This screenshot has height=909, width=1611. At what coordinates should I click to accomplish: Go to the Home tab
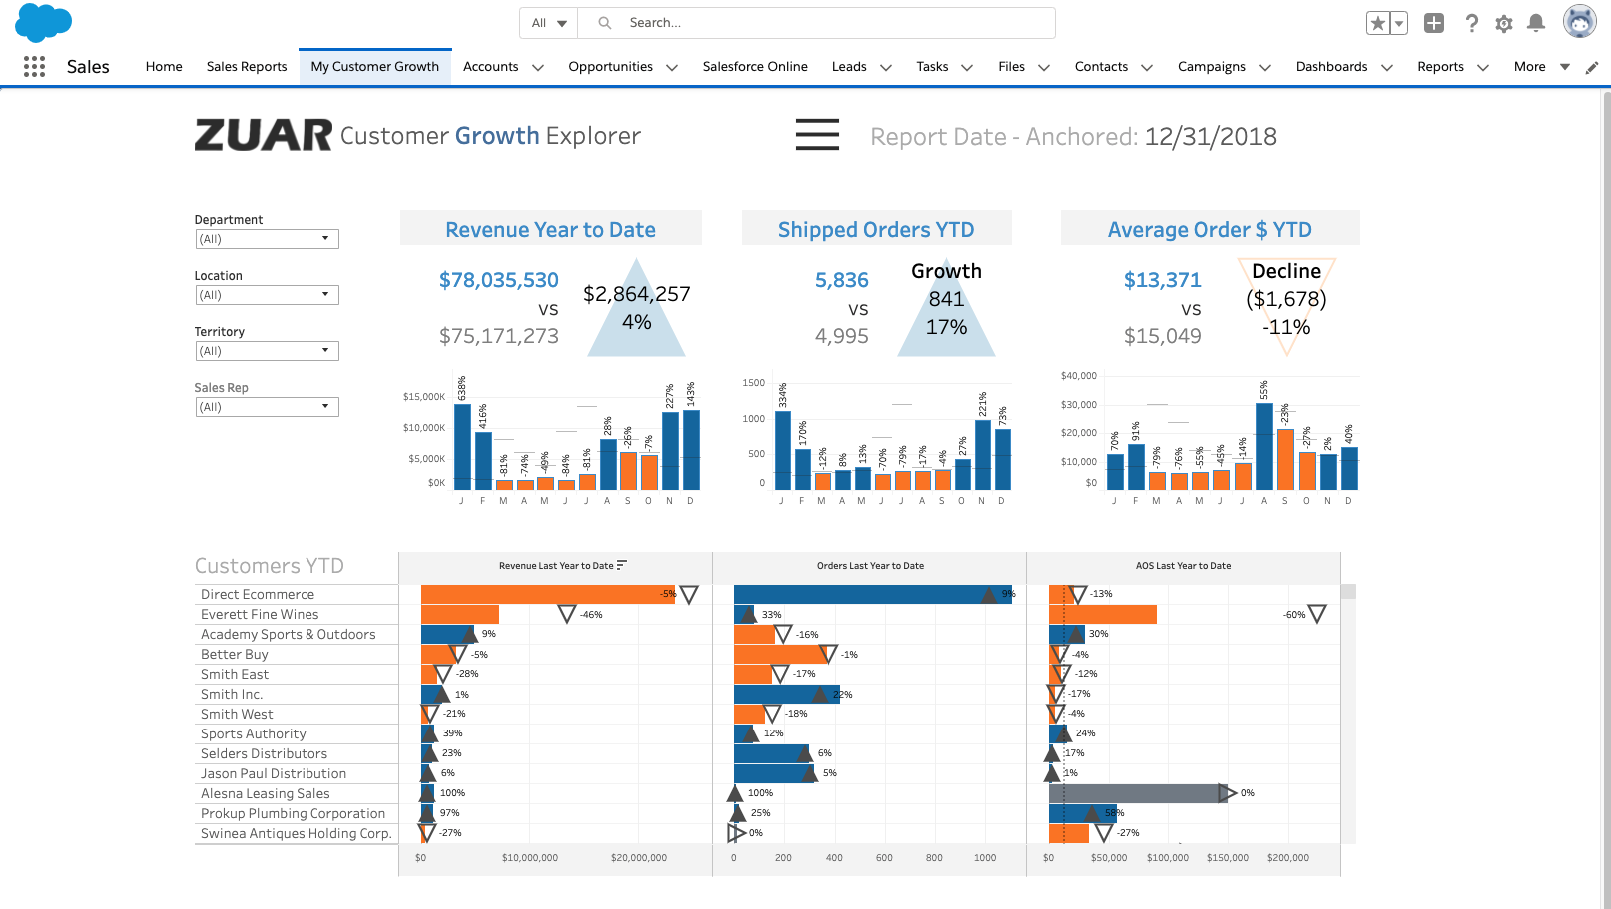164,67
